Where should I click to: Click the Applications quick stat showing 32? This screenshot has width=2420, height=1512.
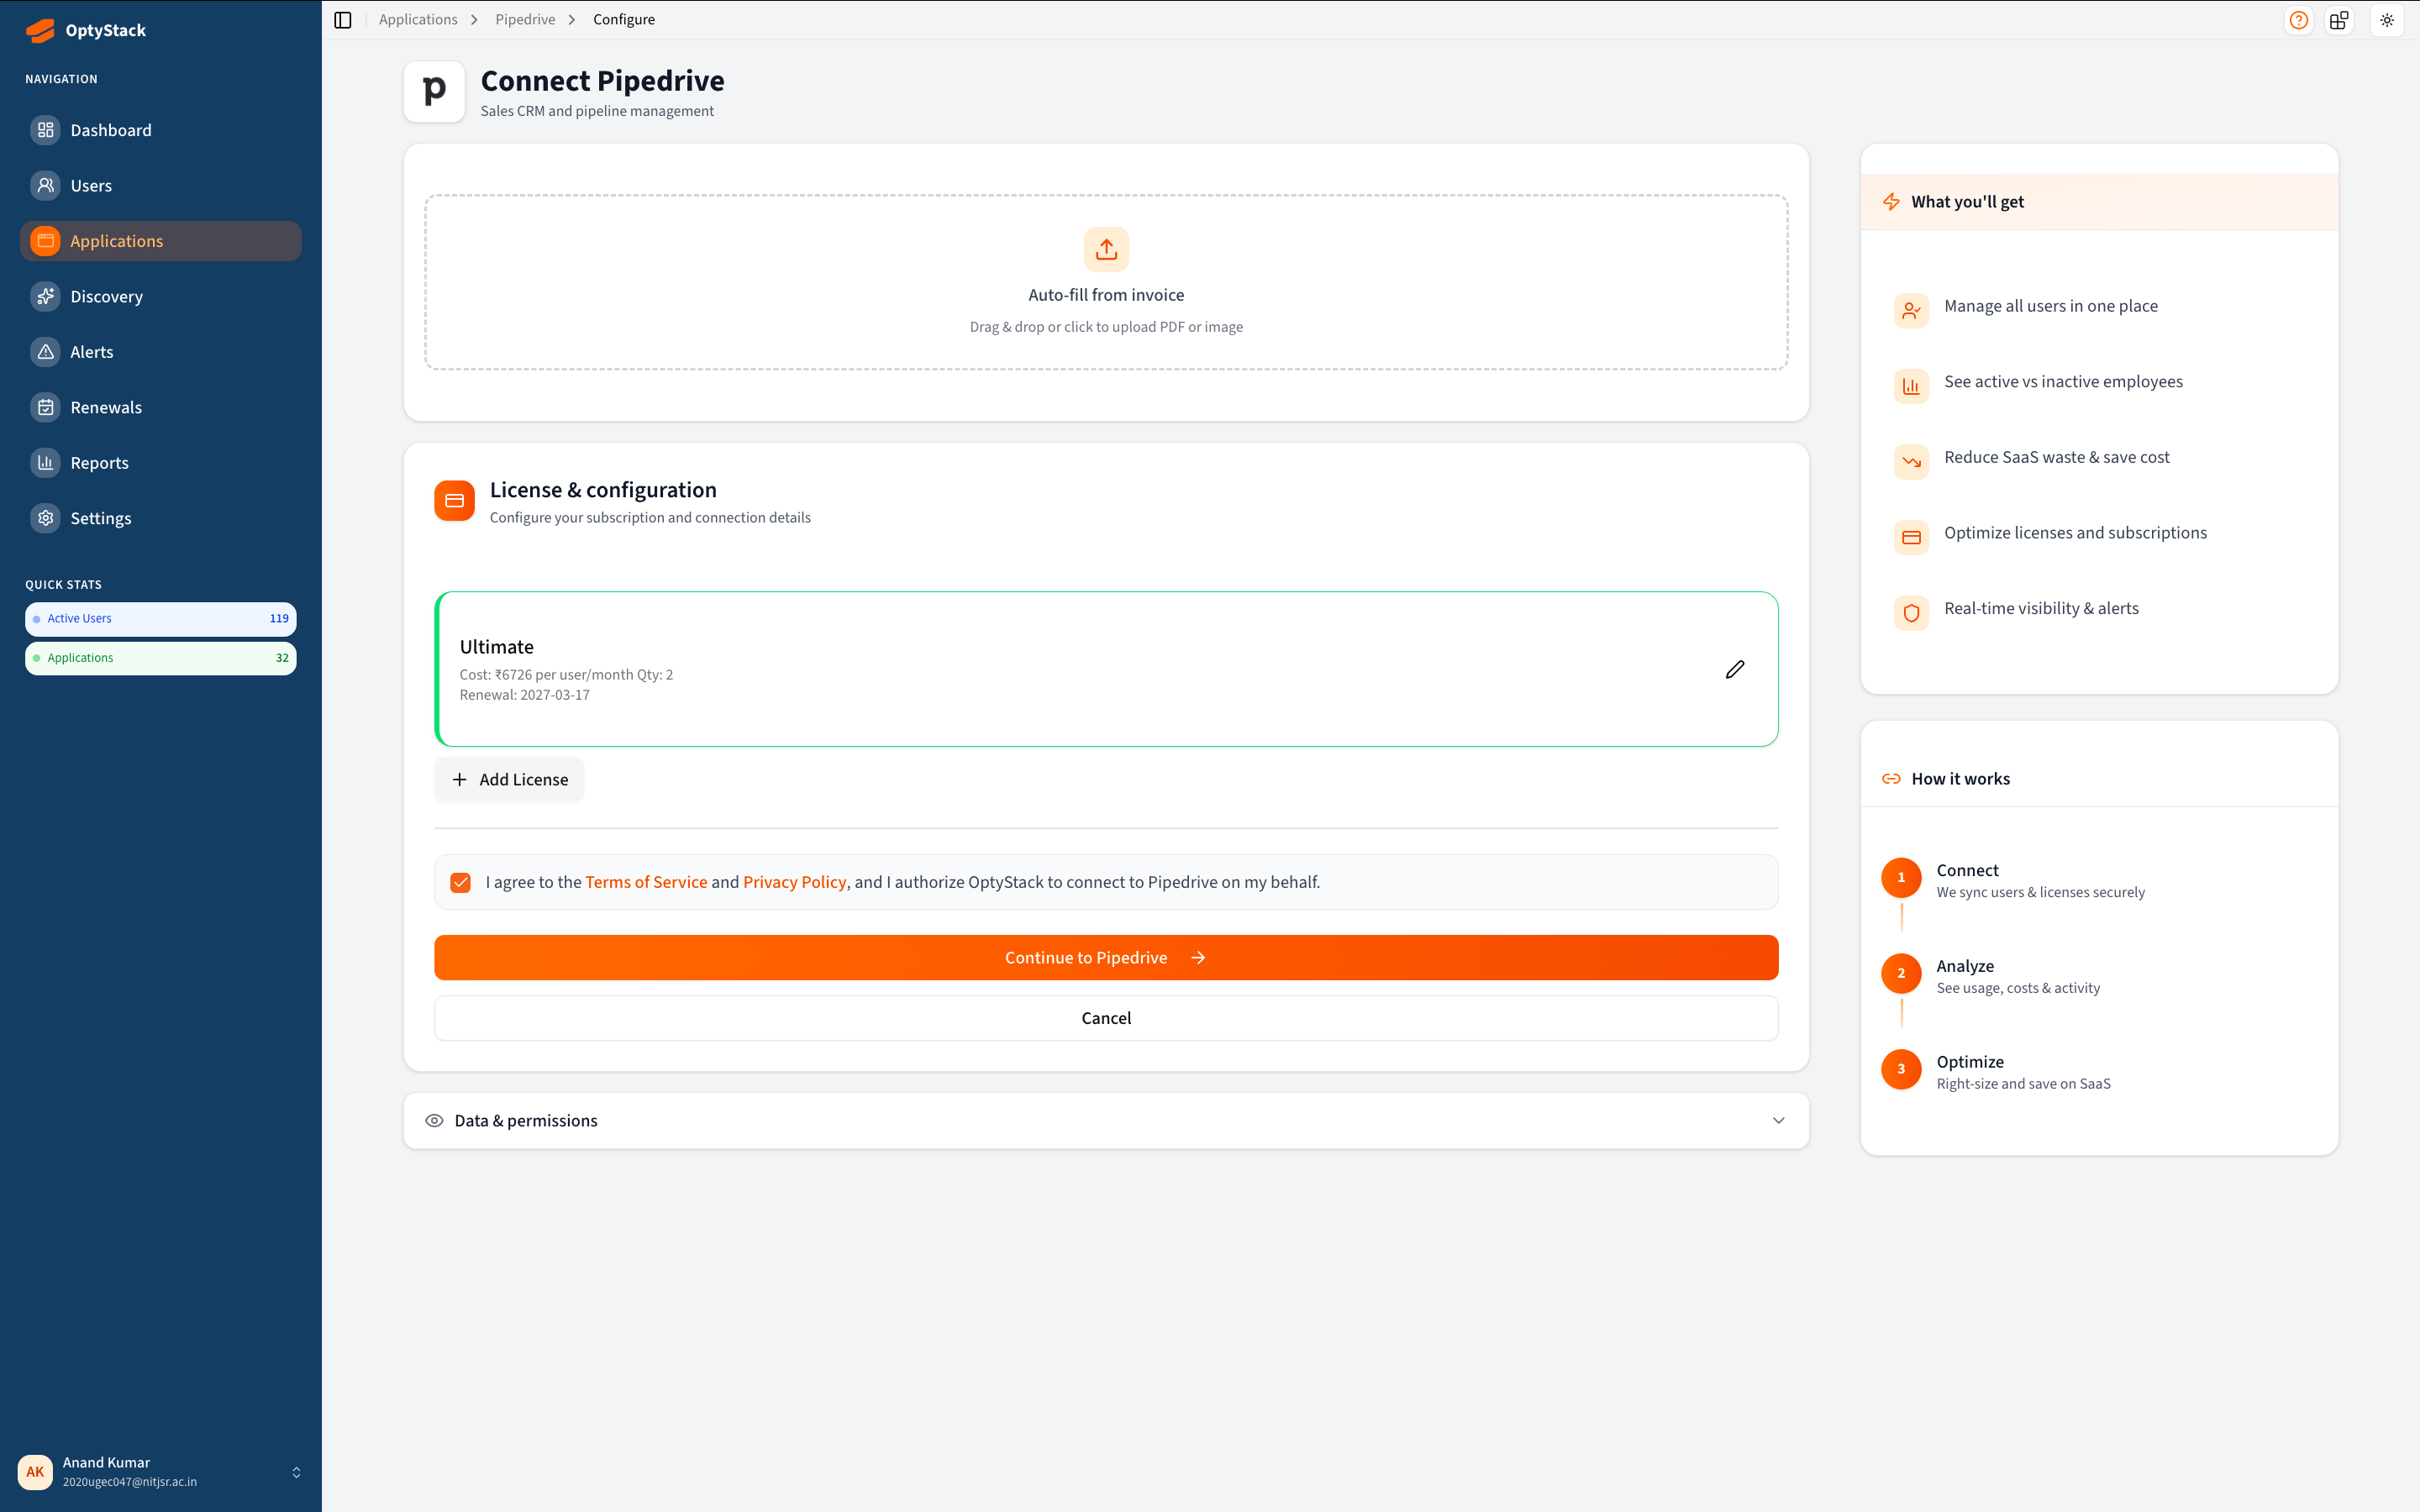tap(160, 658)
